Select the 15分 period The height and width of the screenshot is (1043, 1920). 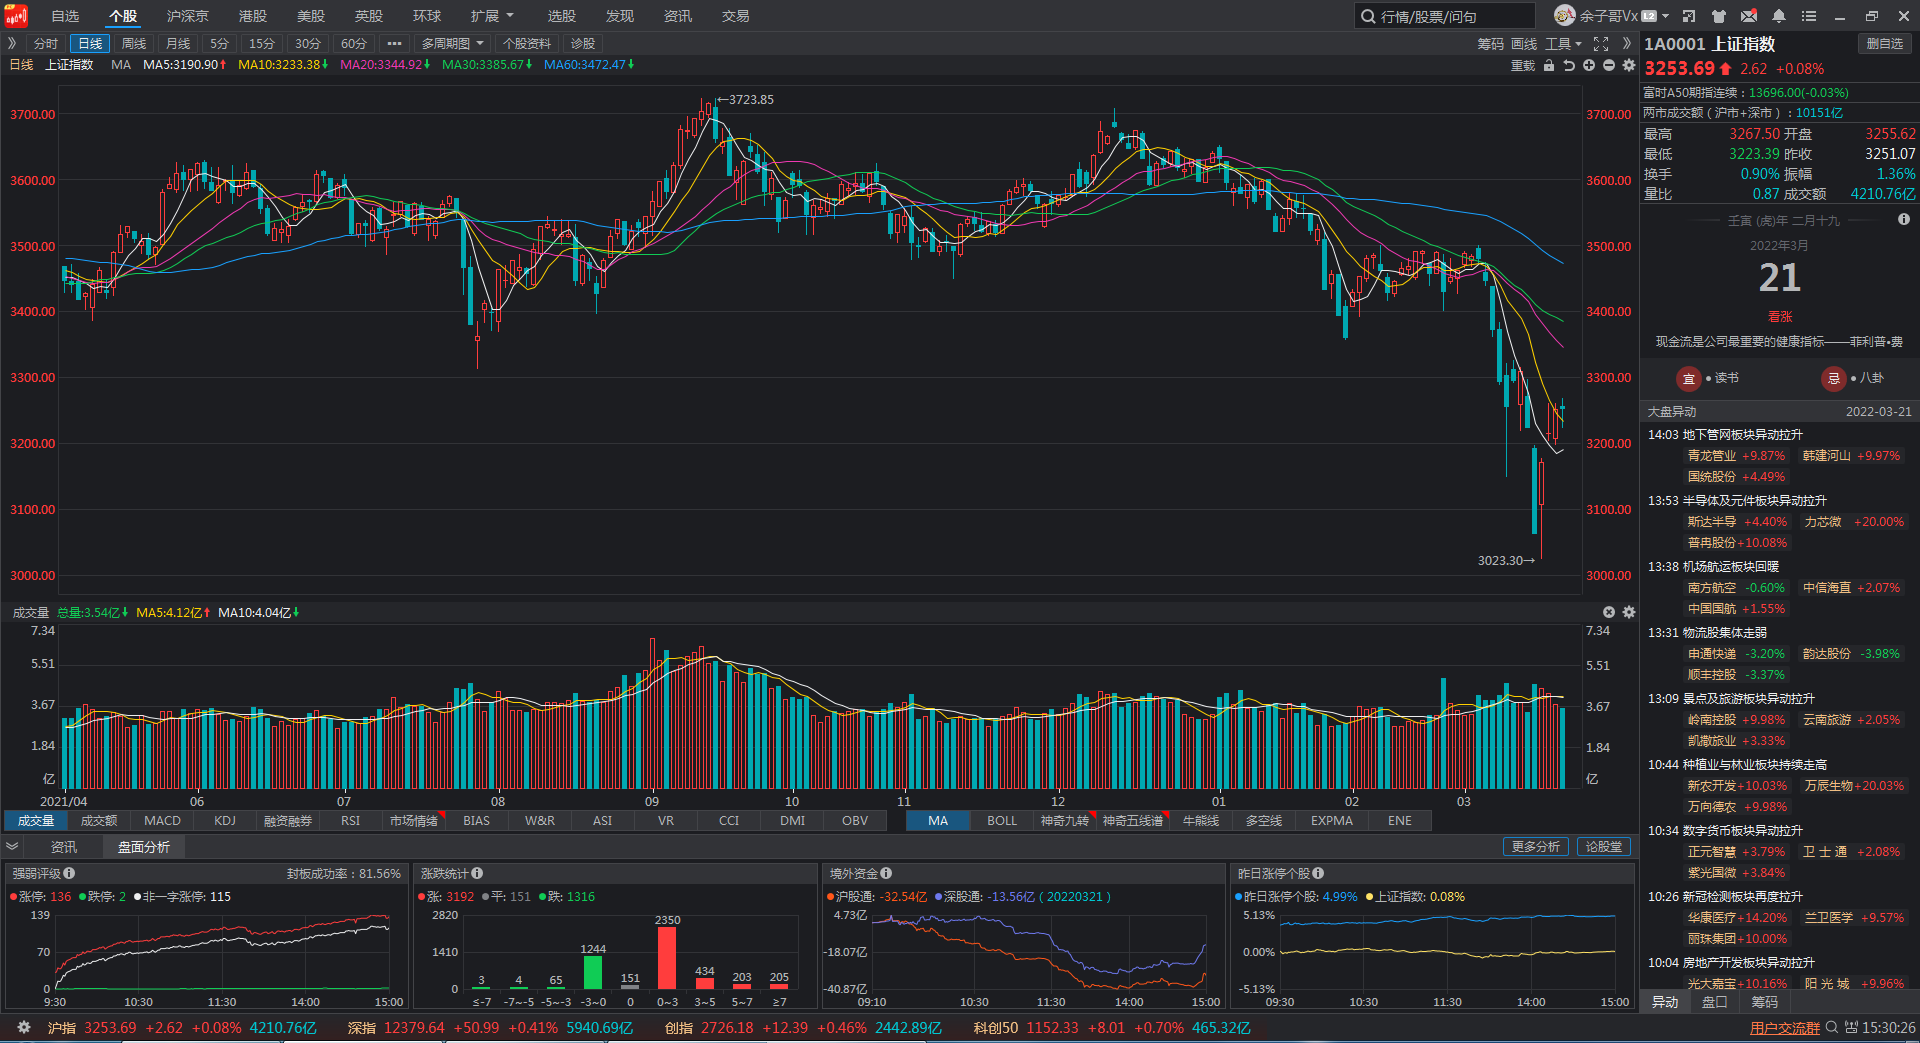click(x=261, y=44)
